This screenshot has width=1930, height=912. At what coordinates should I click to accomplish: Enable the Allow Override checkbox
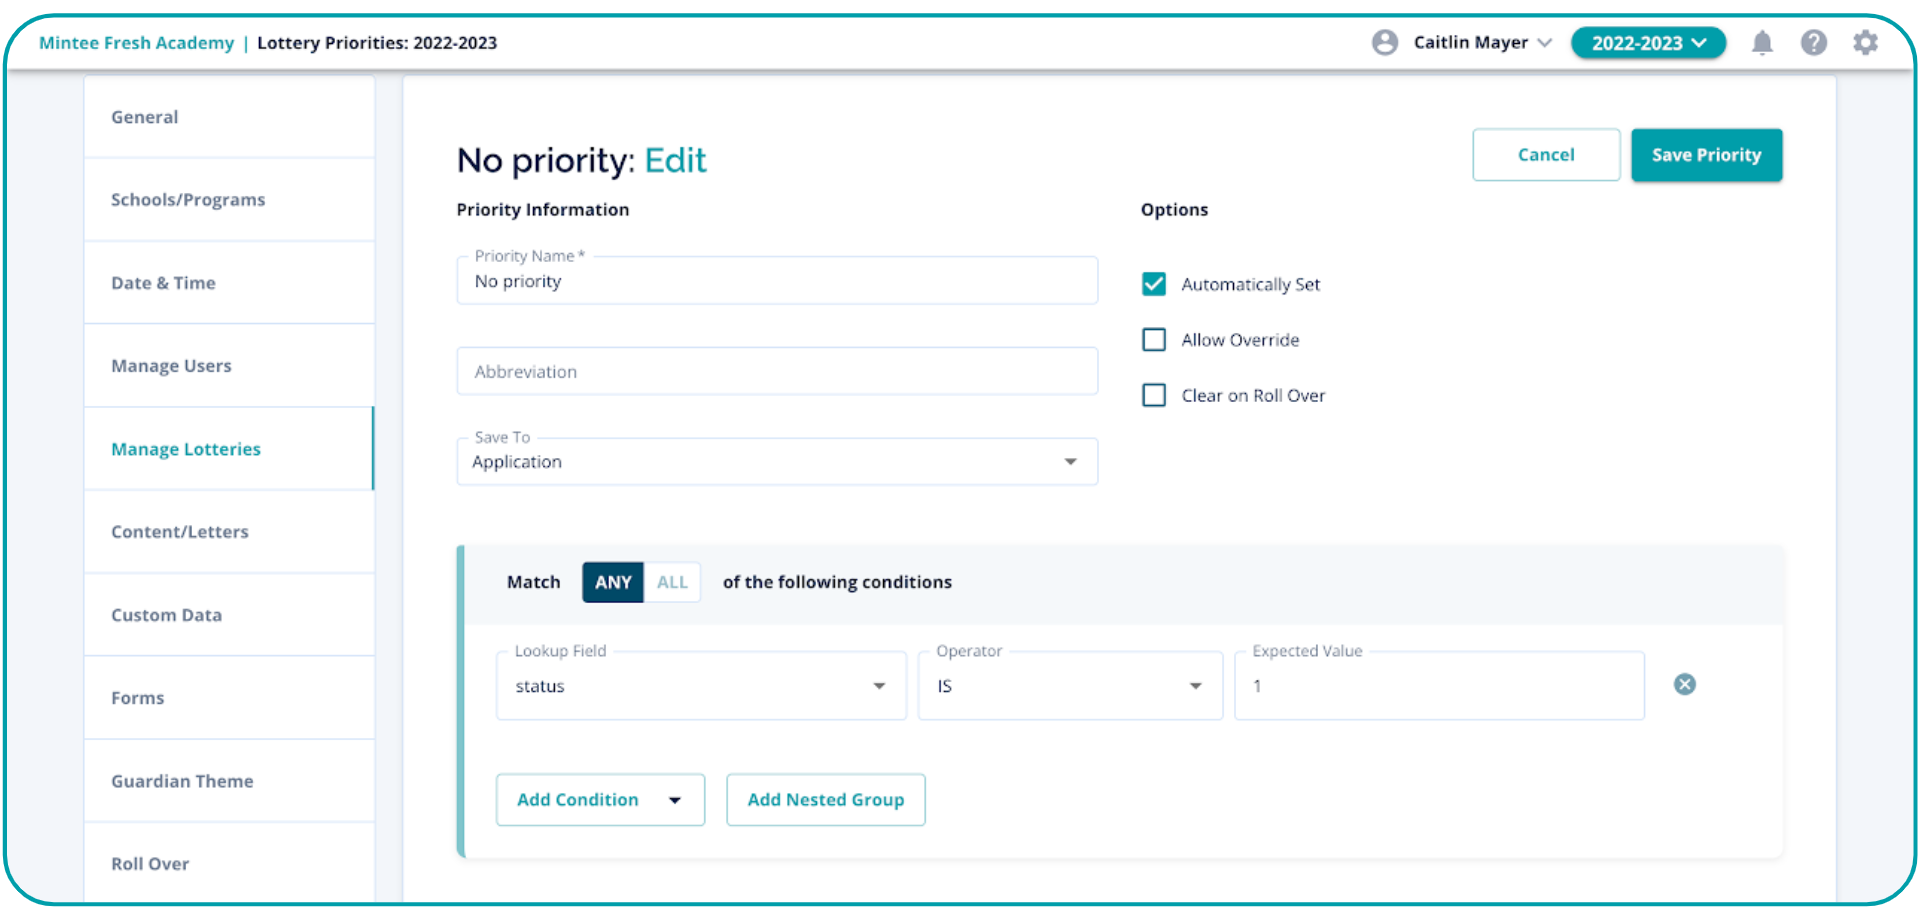point(1154,340)
